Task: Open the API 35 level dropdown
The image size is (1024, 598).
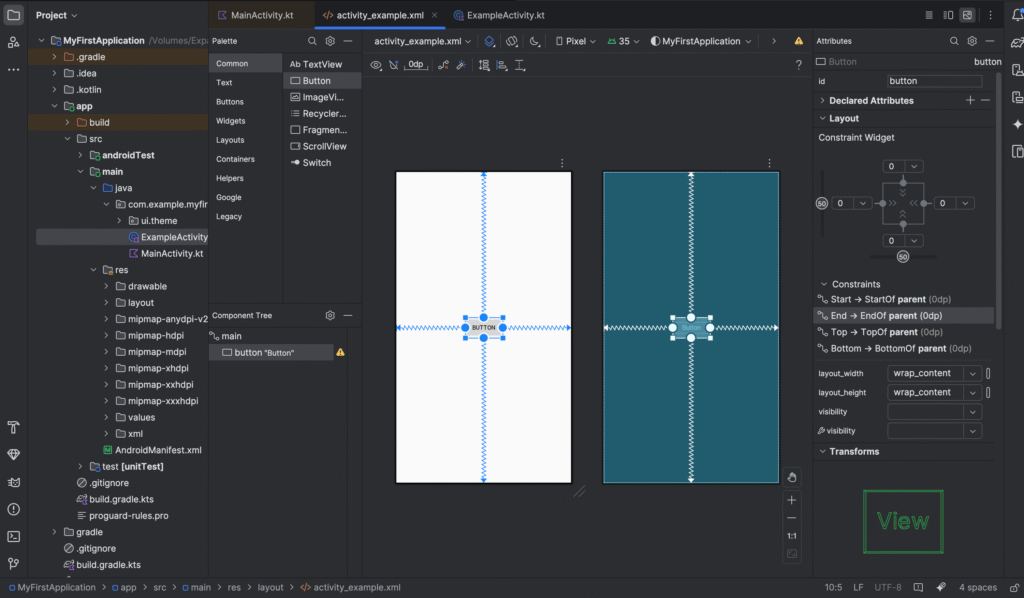Action: tap(623, 41)
